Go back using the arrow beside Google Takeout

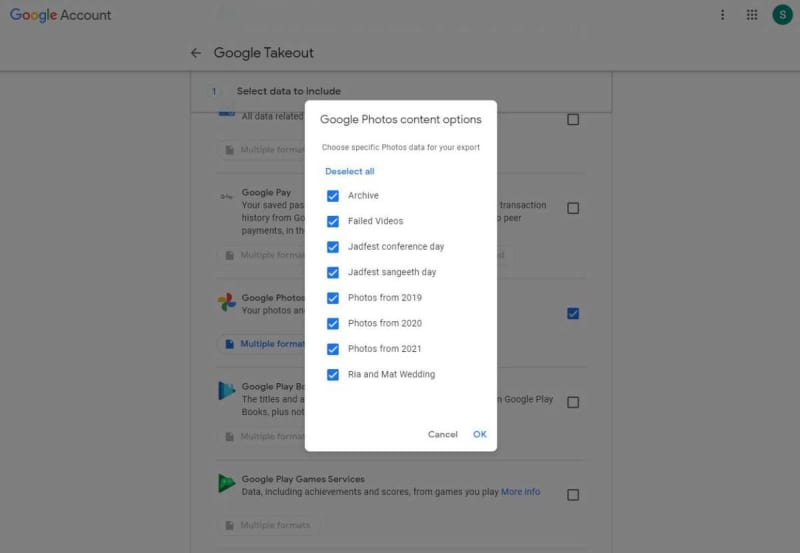point(196,53)
